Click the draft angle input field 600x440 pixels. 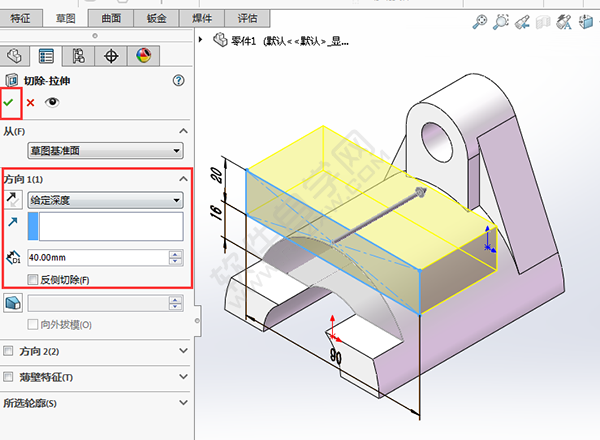click(98, 303)
